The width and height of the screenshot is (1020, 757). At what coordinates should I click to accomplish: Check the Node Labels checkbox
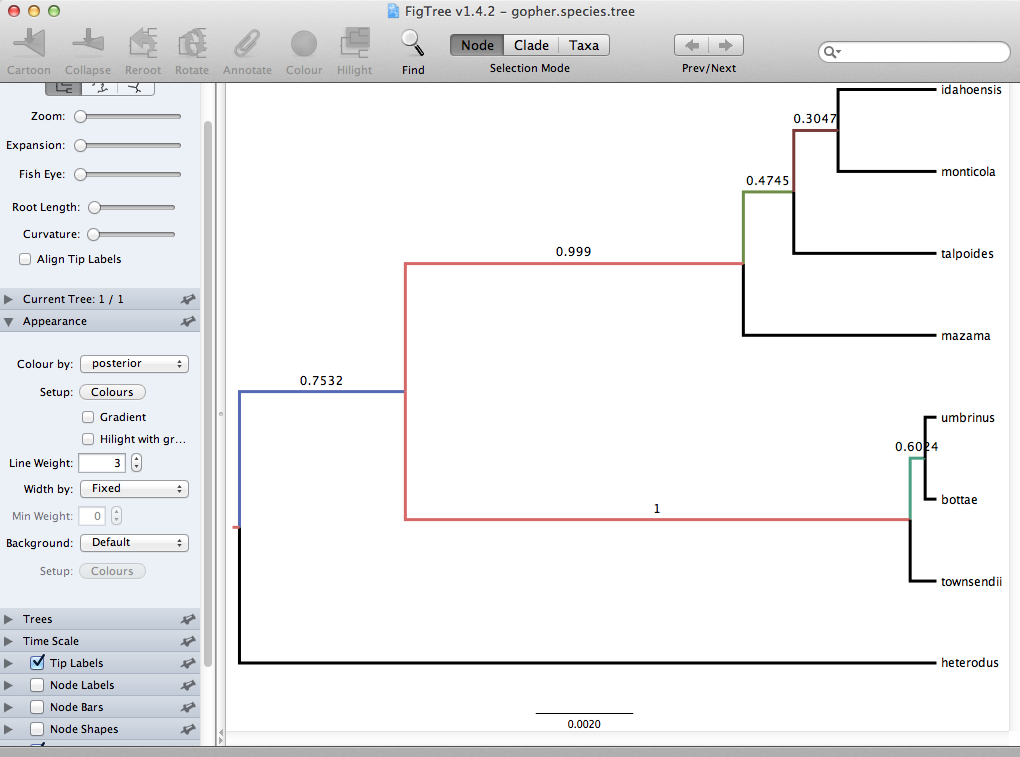37,685
